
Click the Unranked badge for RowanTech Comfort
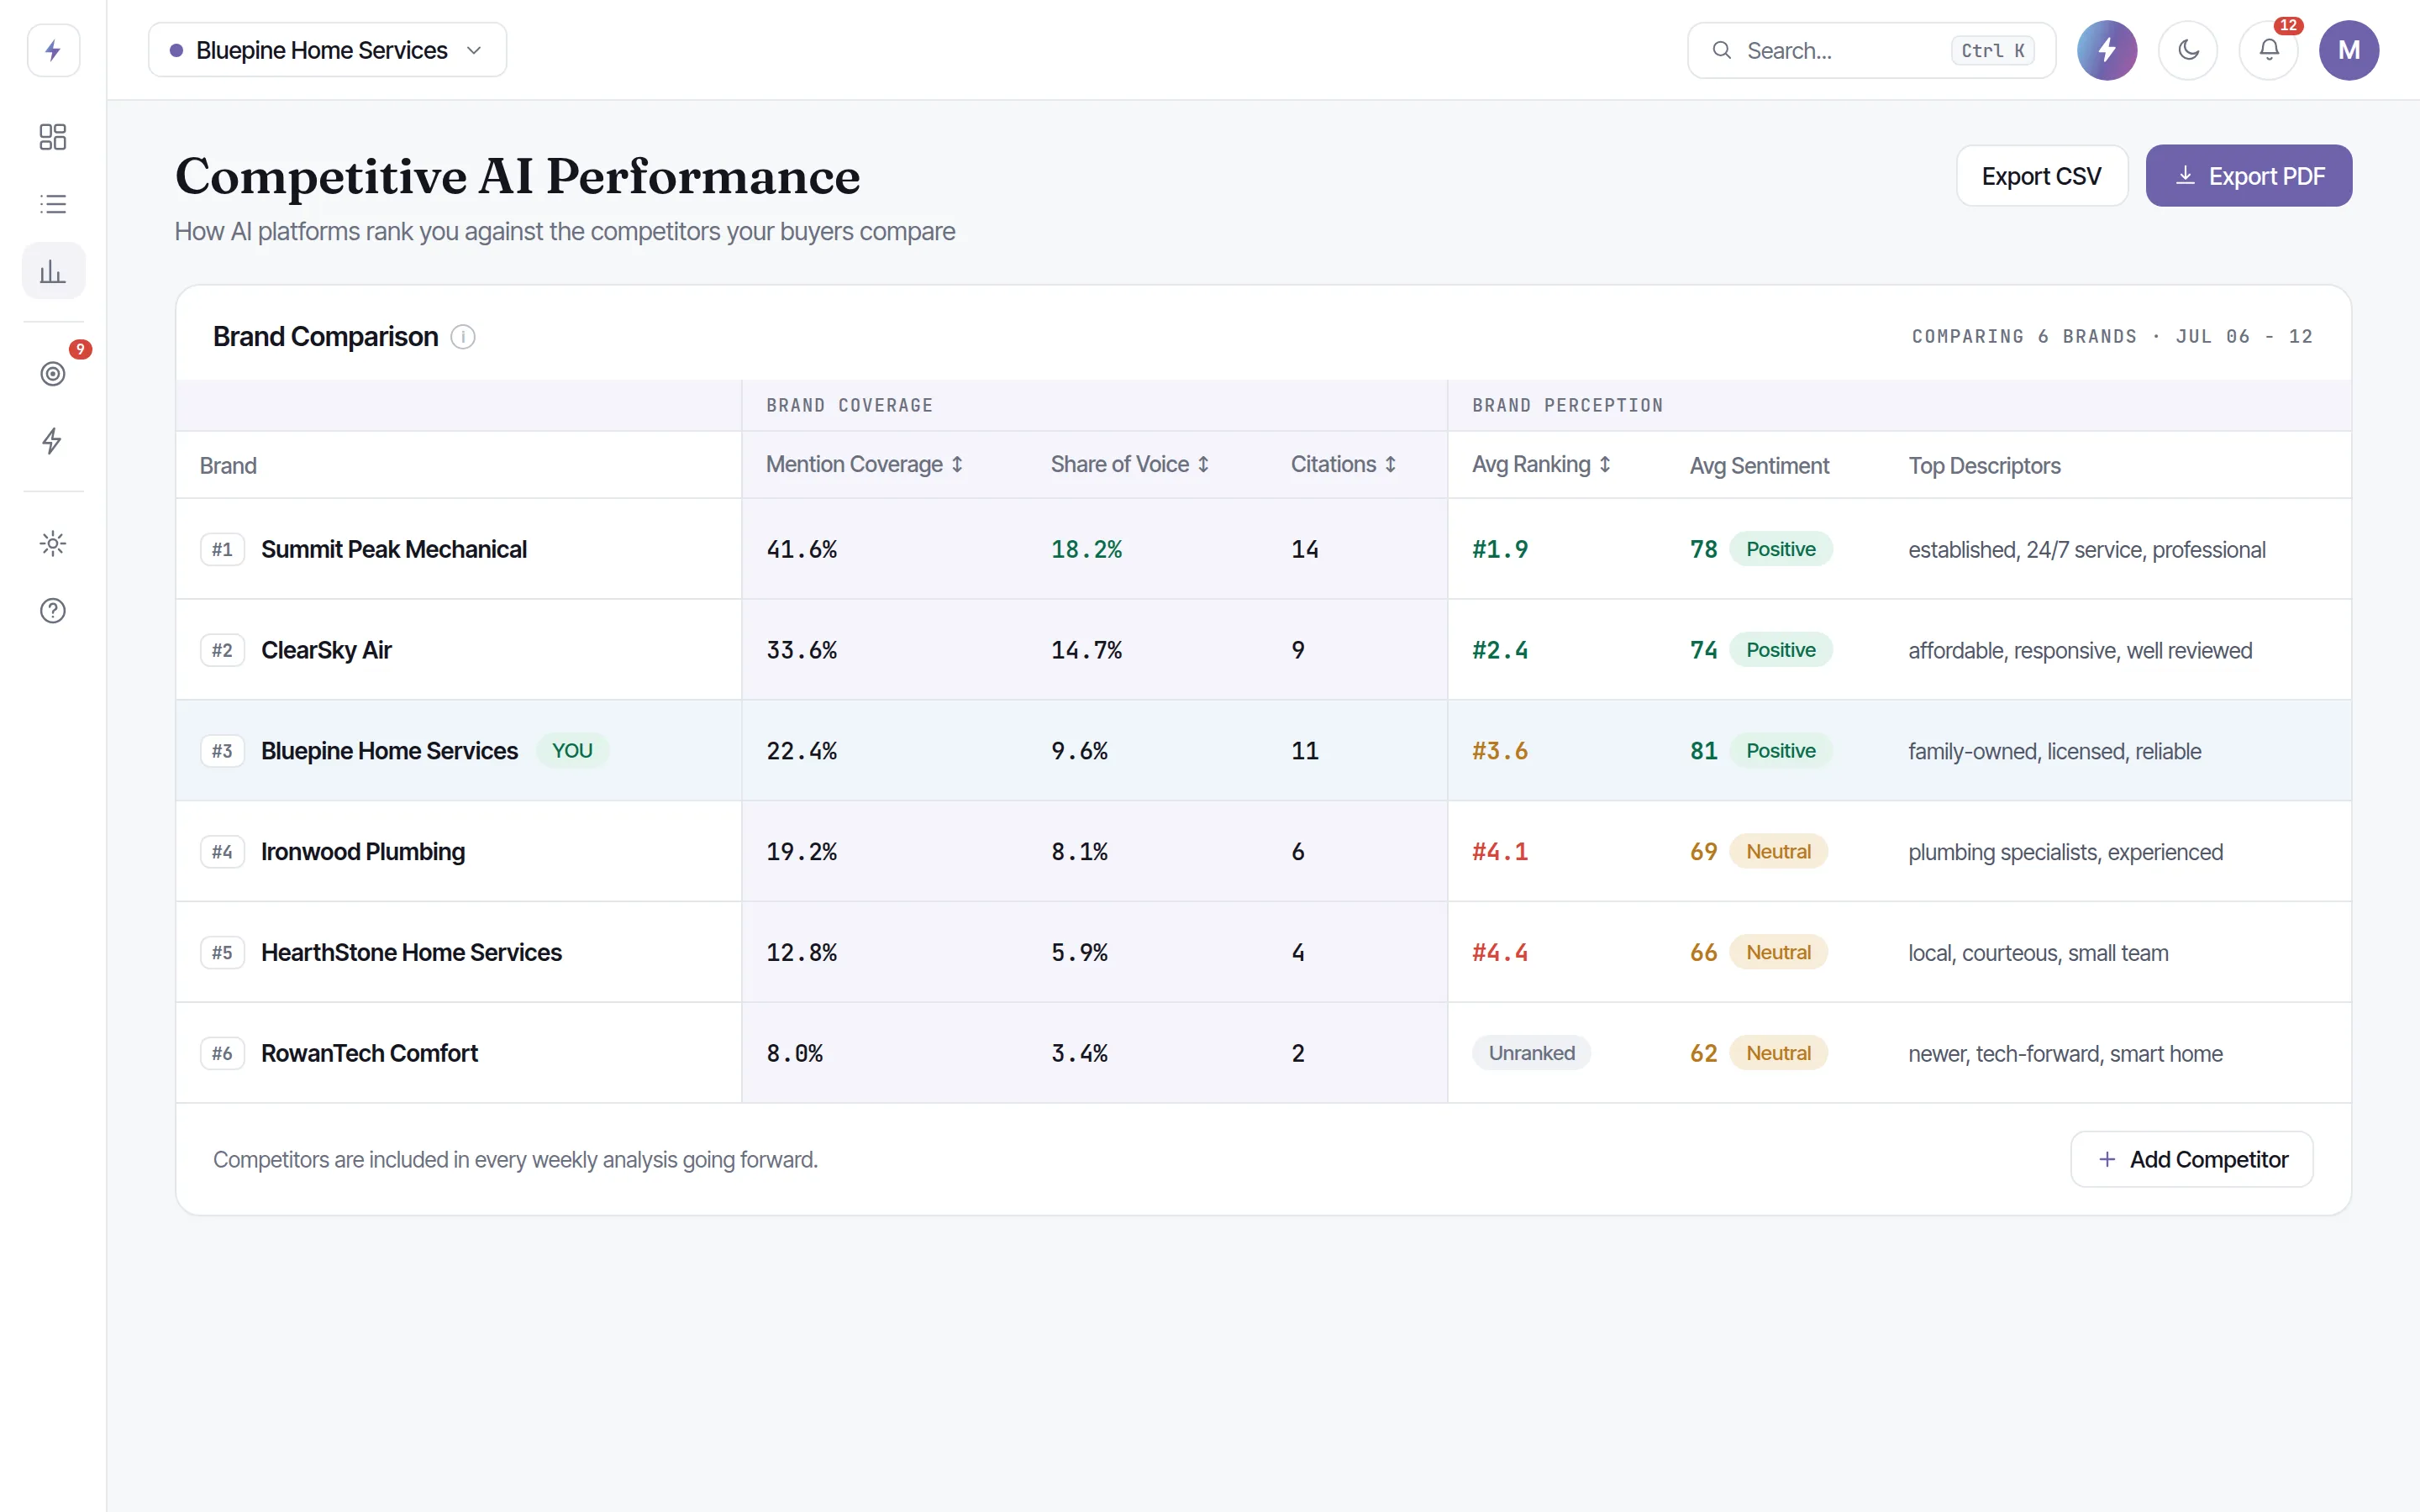[x=1531, y=1053]
